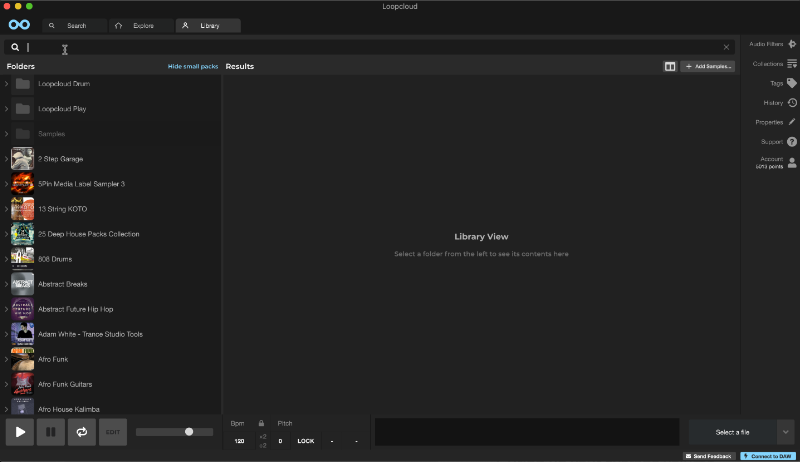
Task: Click the Loopcloud logo icon
Action: pyautogui.click(x=18, y=25)
